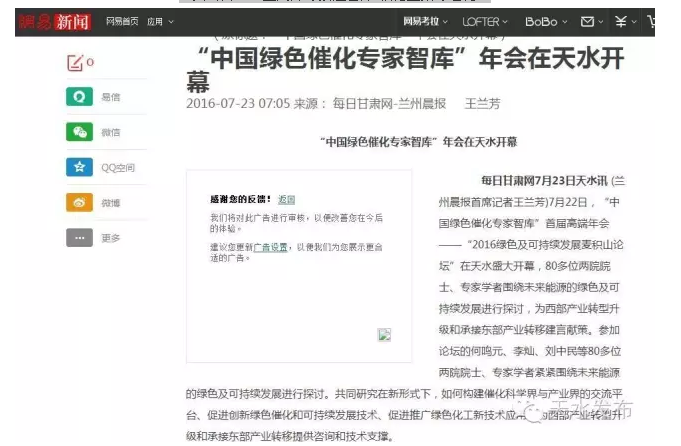
Task: Open the ¥ currency dropdown
Action: 625,21
